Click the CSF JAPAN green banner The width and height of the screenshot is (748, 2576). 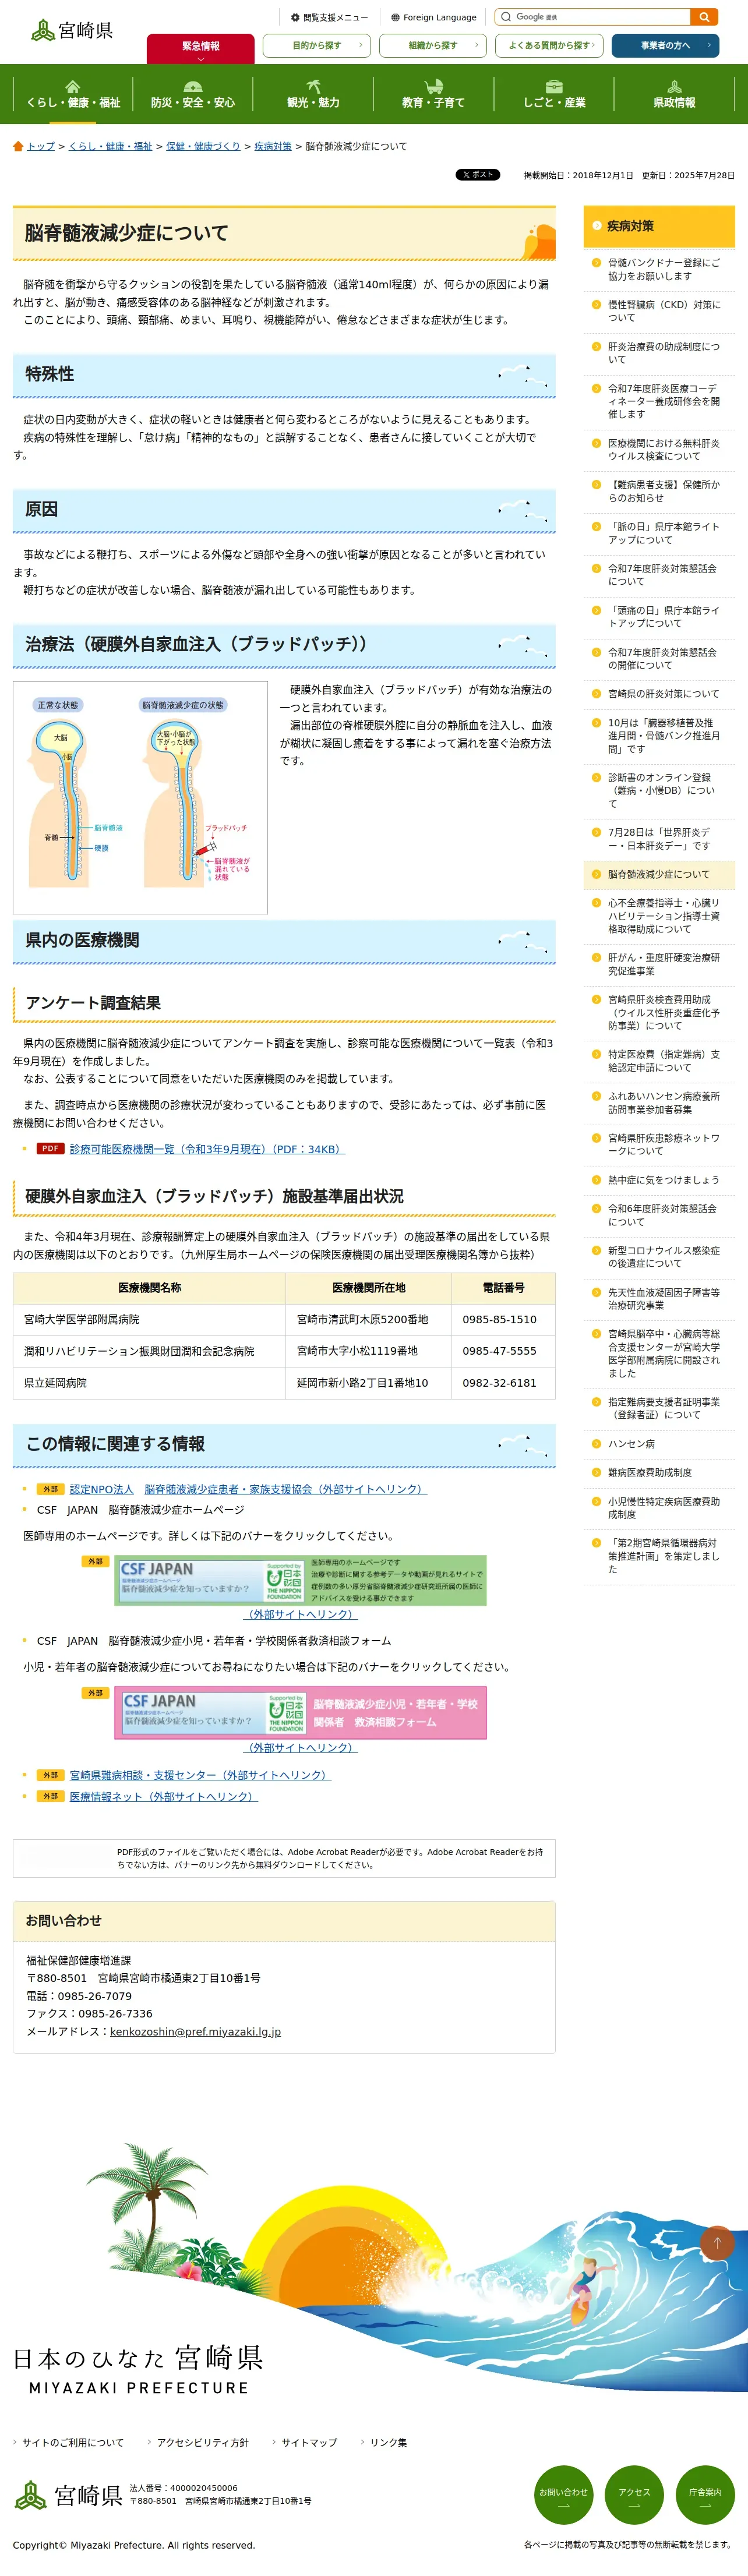(x=301, y=1580)
